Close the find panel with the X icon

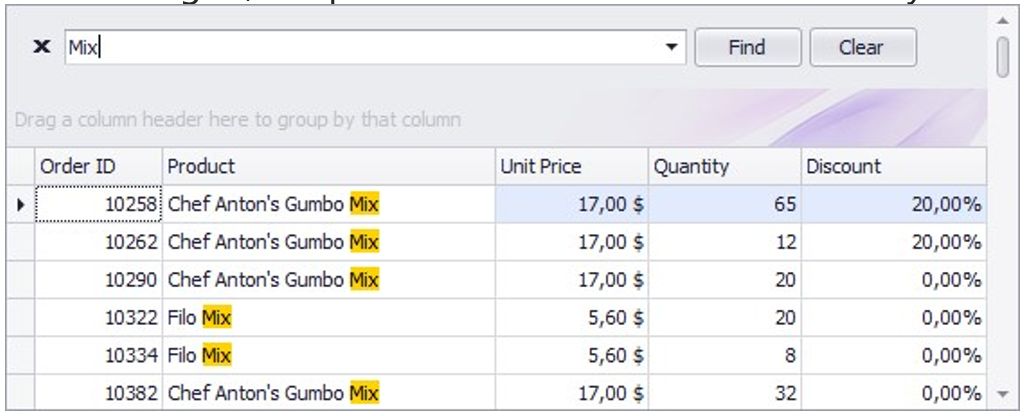[42, 47]
